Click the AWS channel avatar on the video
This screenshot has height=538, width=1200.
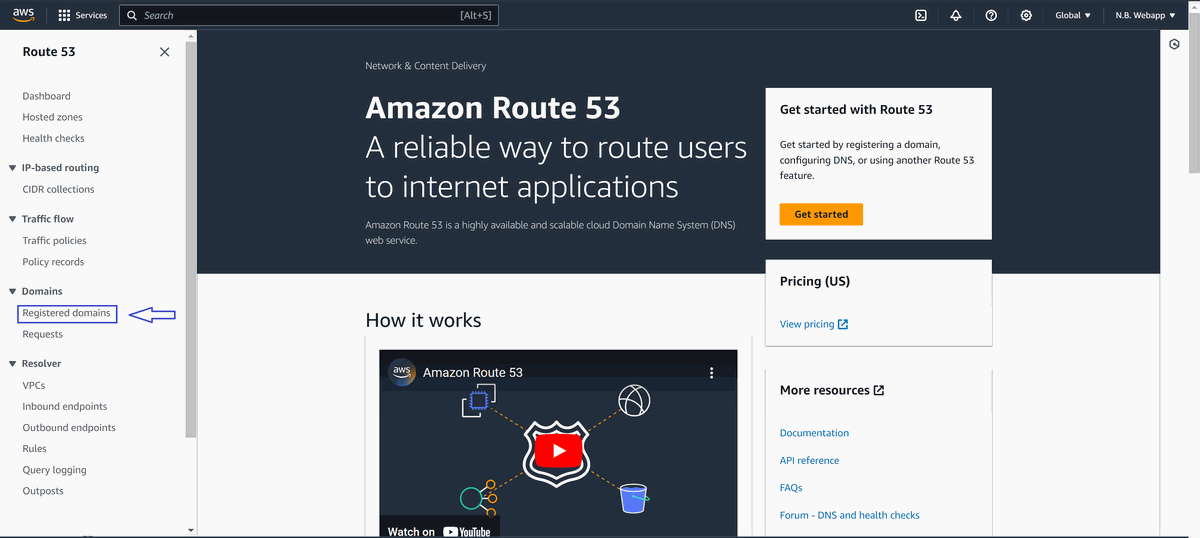pos(402,371)
